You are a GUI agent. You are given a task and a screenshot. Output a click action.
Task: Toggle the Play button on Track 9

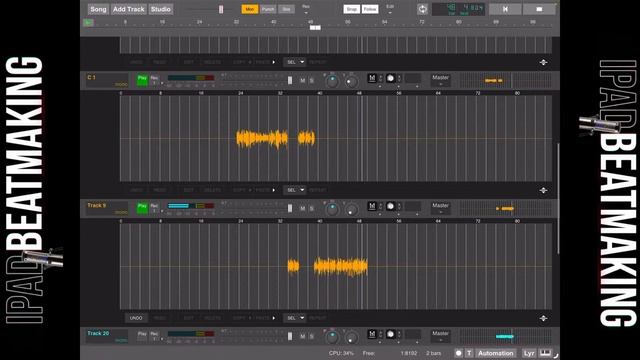click(142, 208)
